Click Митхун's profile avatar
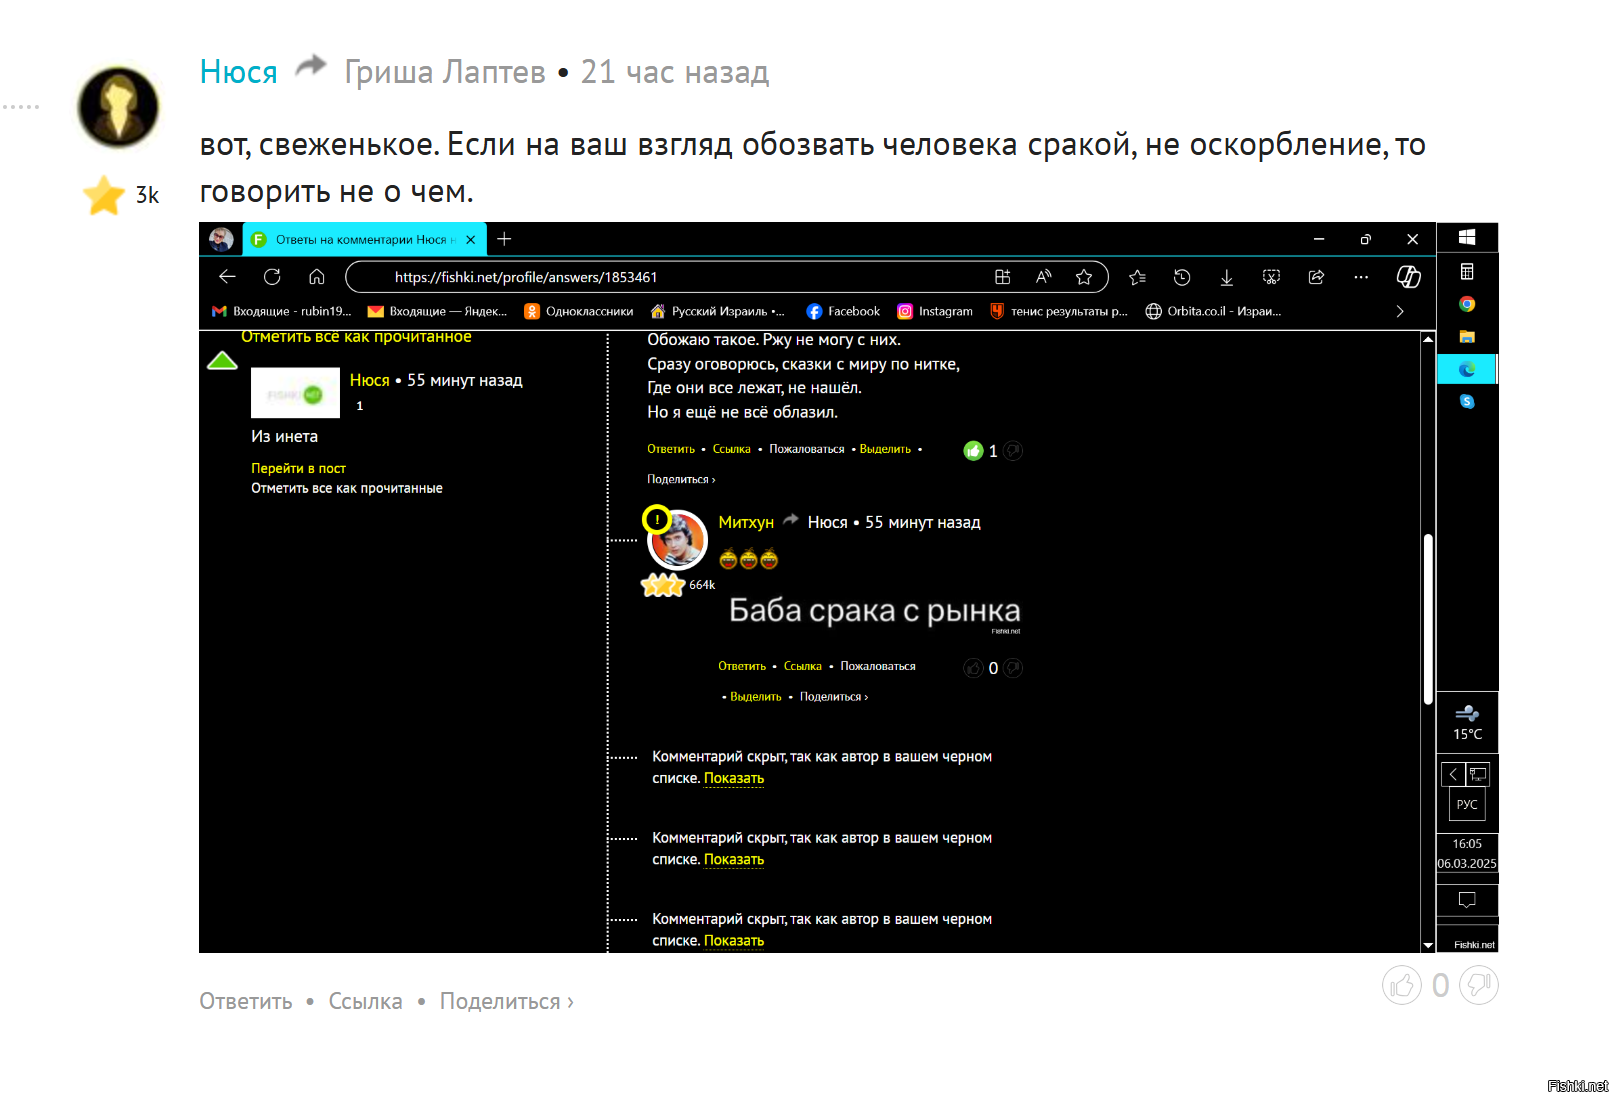This screenshot has height=1098, width=1614. coord(677,540)
